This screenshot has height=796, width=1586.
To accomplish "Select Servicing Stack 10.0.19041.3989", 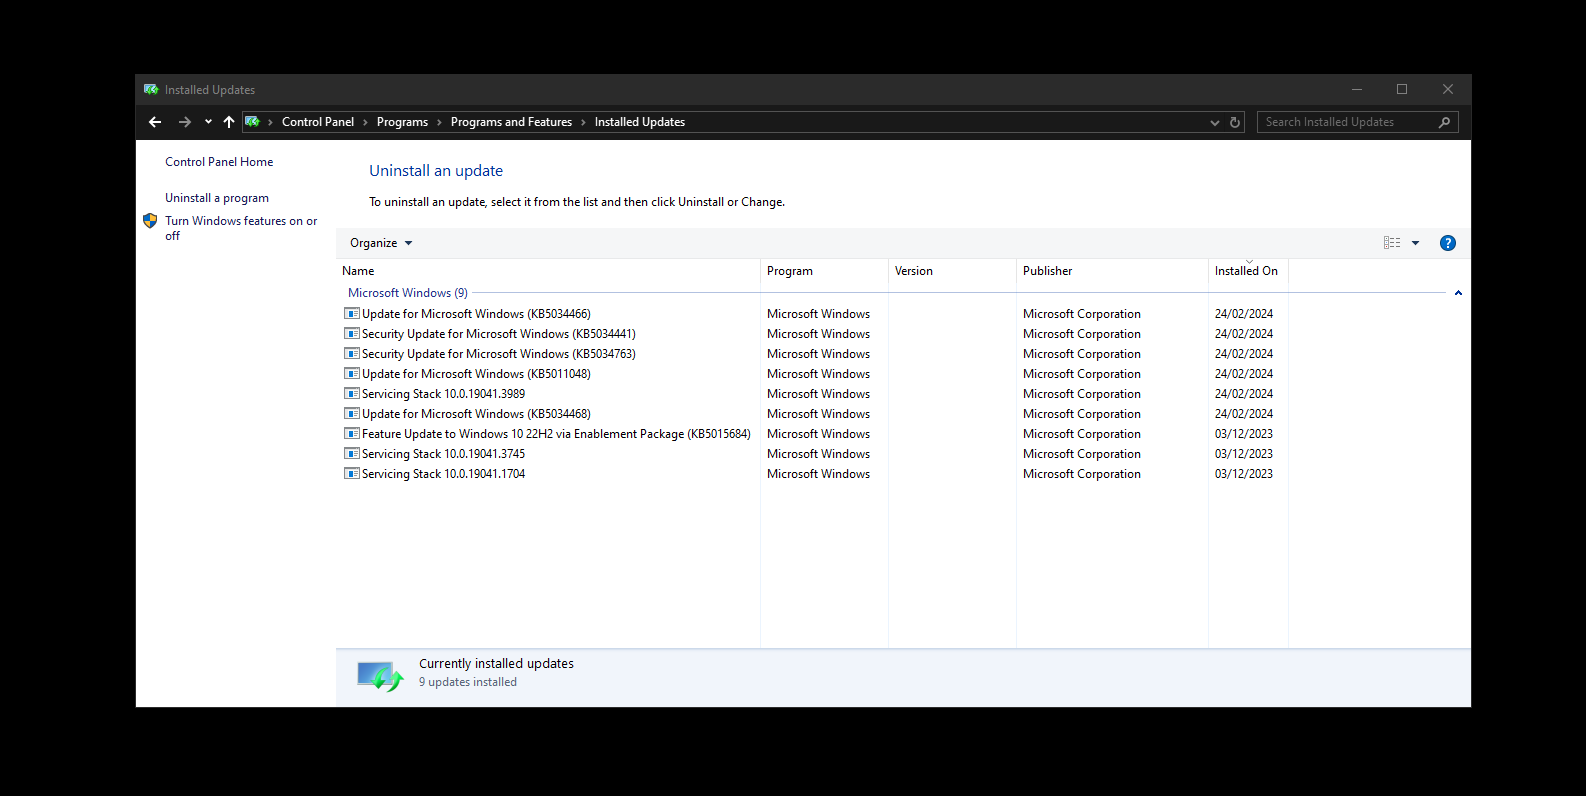I will tap(443, 394).
